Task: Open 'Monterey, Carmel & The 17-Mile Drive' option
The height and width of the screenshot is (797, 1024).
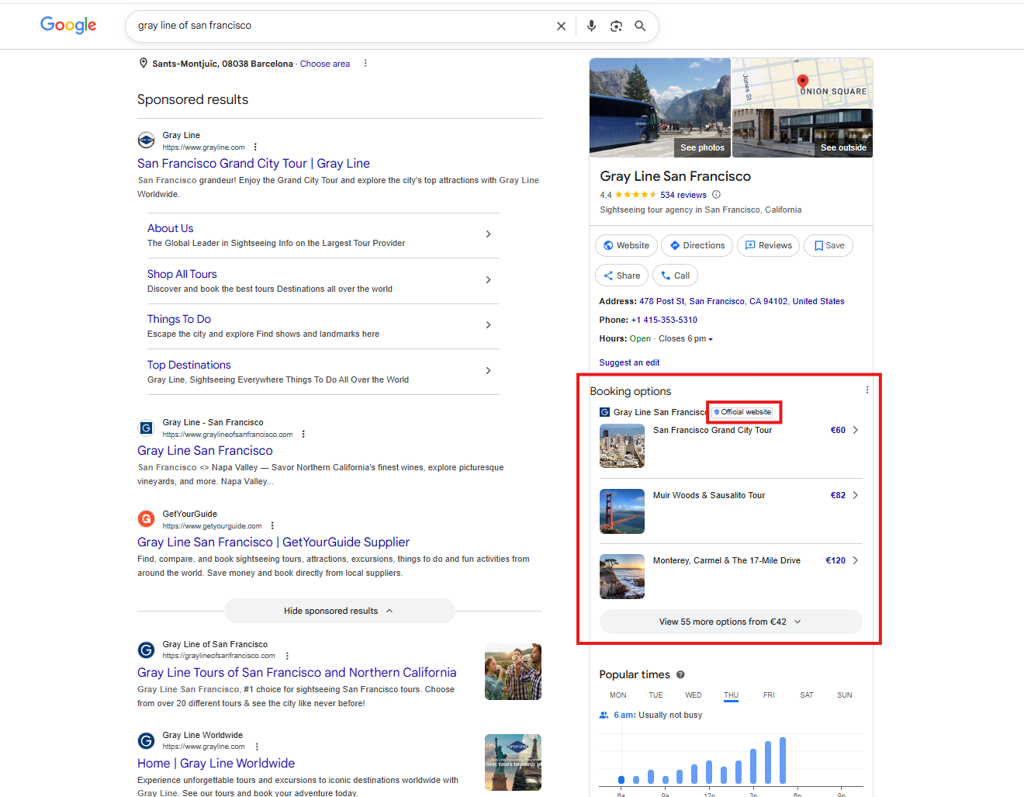Action: point(730,576)
